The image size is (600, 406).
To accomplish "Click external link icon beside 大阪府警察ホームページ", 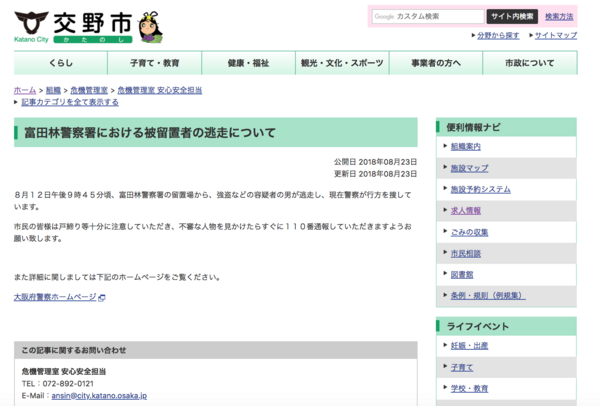I will [102, 297].
